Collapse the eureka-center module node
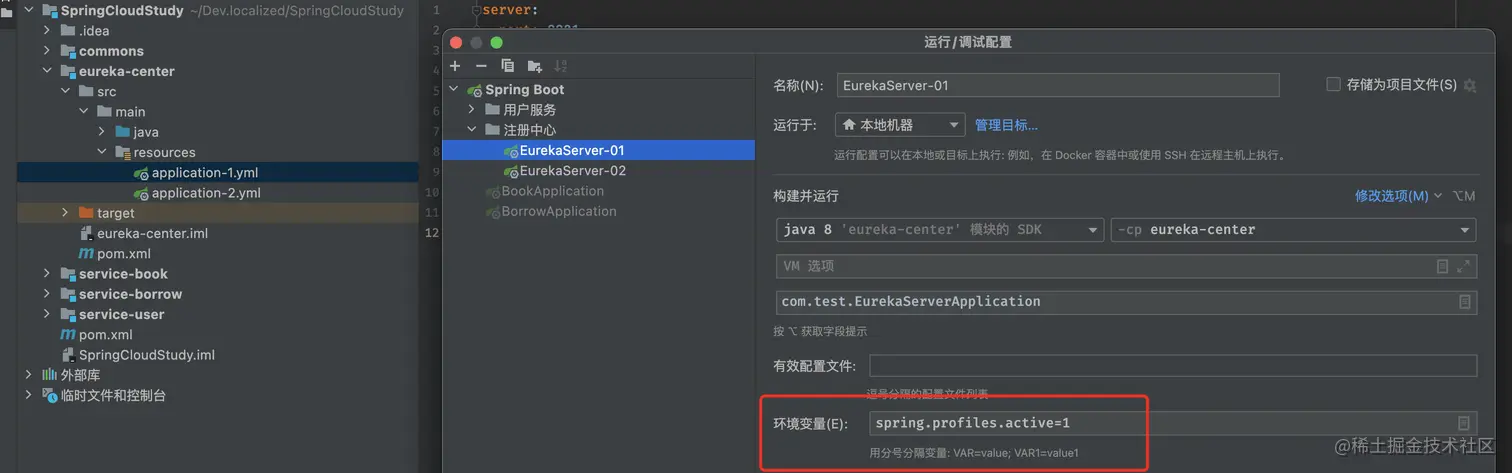This screenshot has width=1512, height=473. [x=48, y=72]
